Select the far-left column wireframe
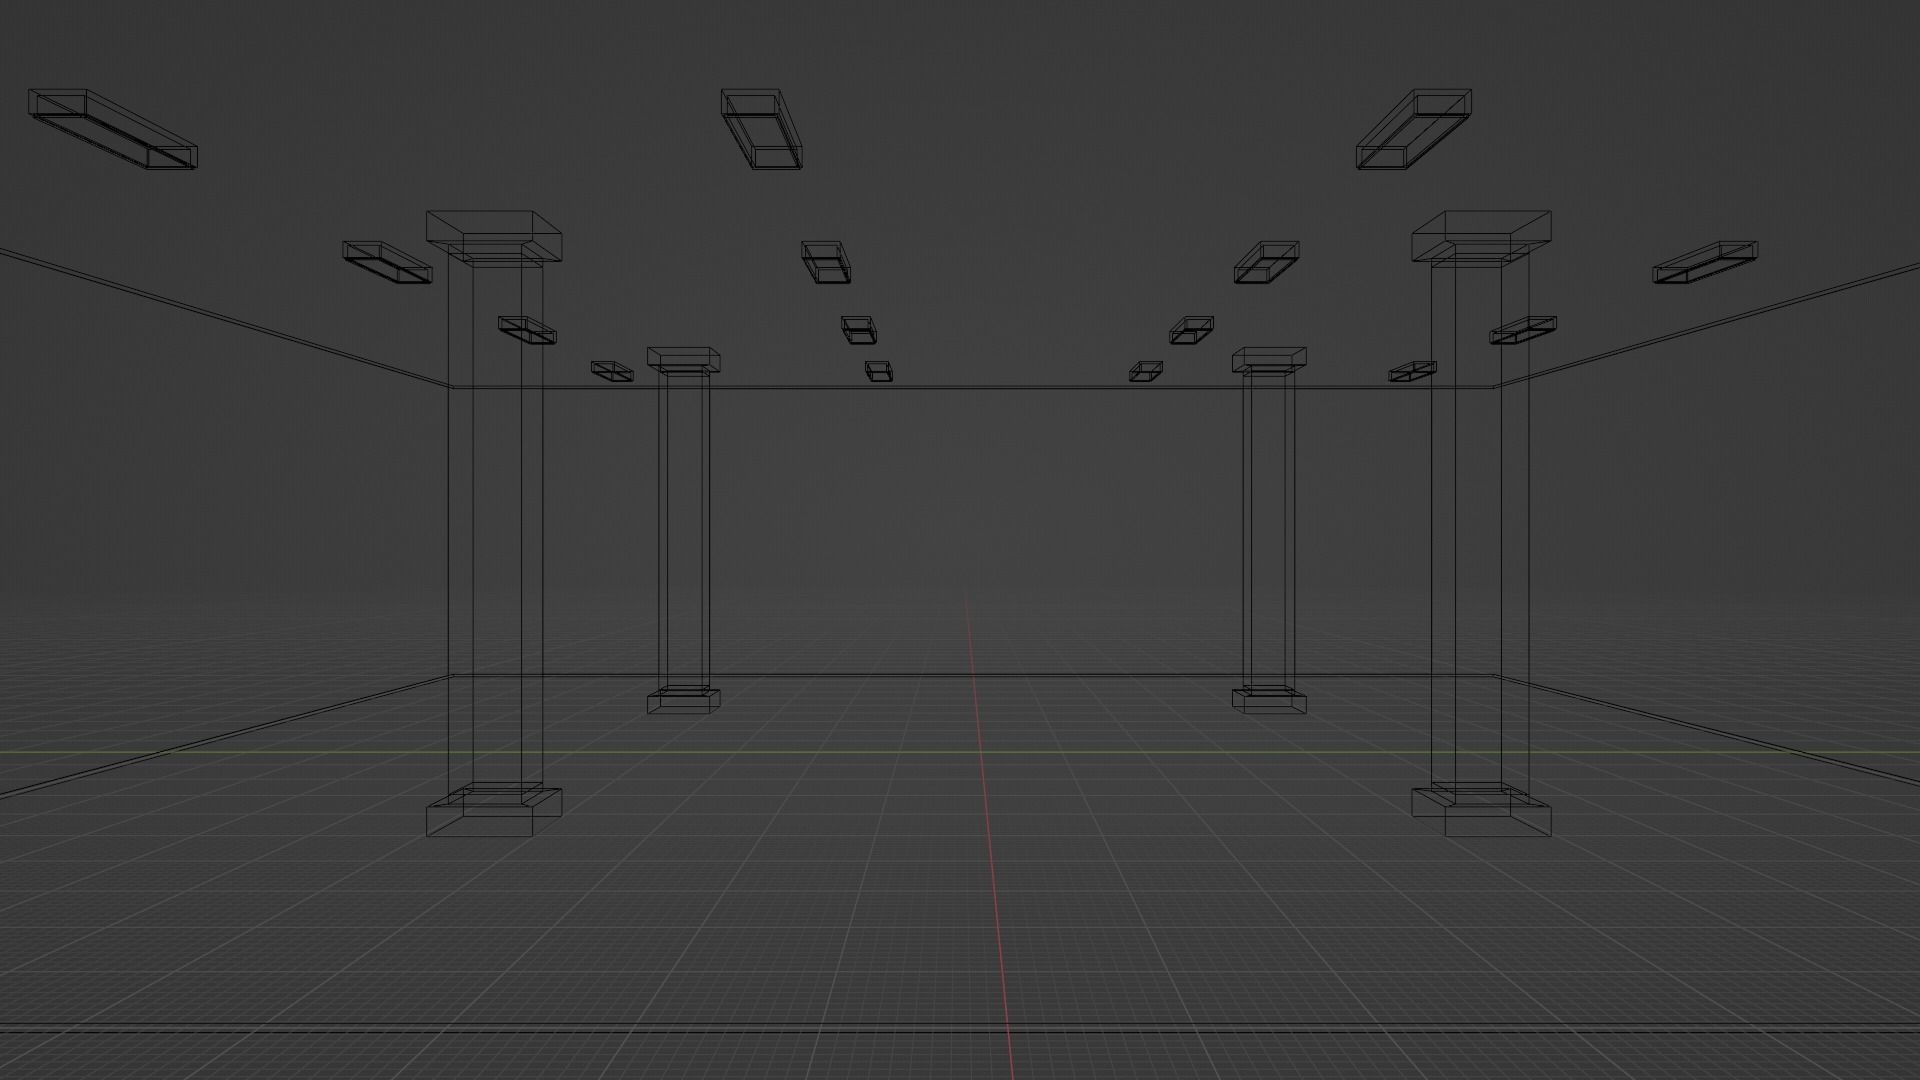 (684, 530)
